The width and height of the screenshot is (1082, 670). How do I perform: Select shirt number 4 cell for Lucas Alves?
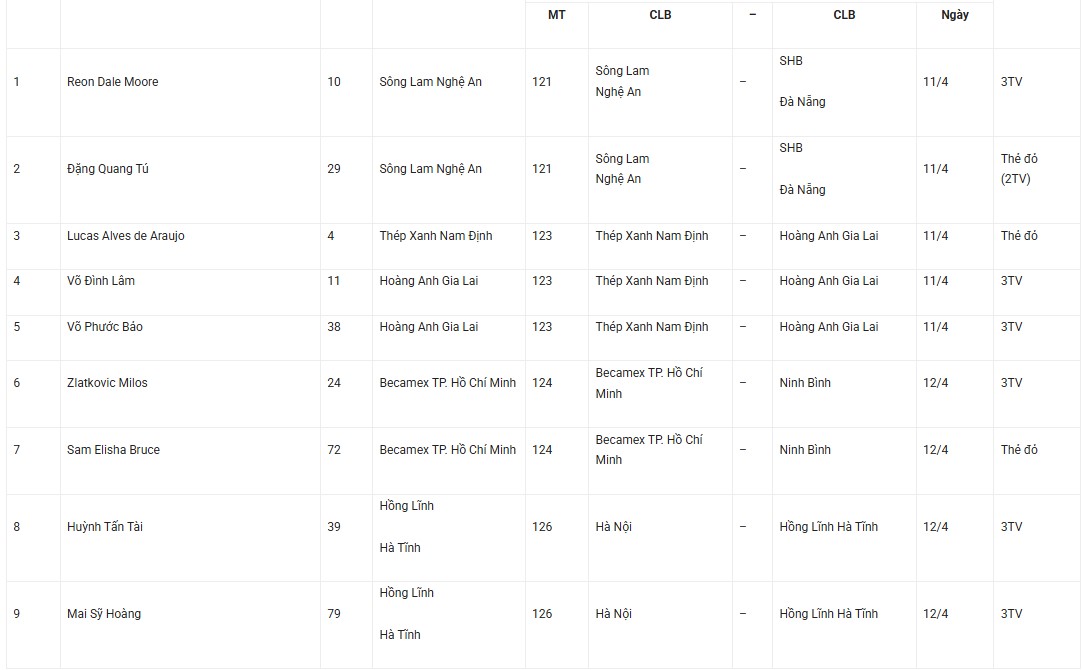(x=331, y=236)
